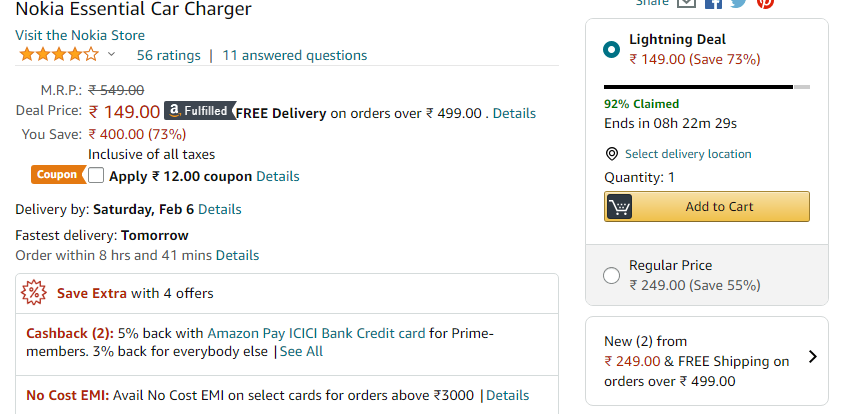Screen dimensions: 841x414
Task: Share product on Facebook
Action: pyautogui.click(x=713, y=3)
